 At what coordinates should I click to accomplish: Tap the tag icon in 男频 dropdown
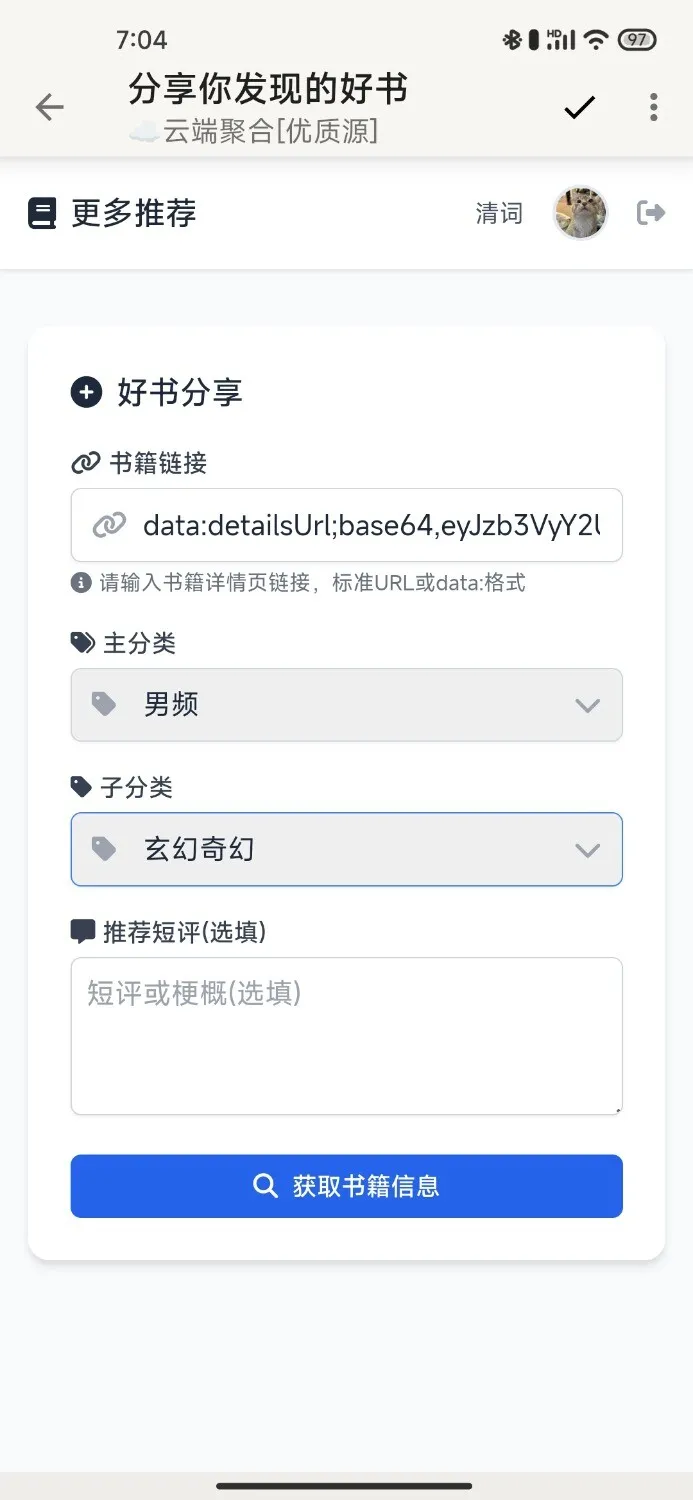pos(104,704)
